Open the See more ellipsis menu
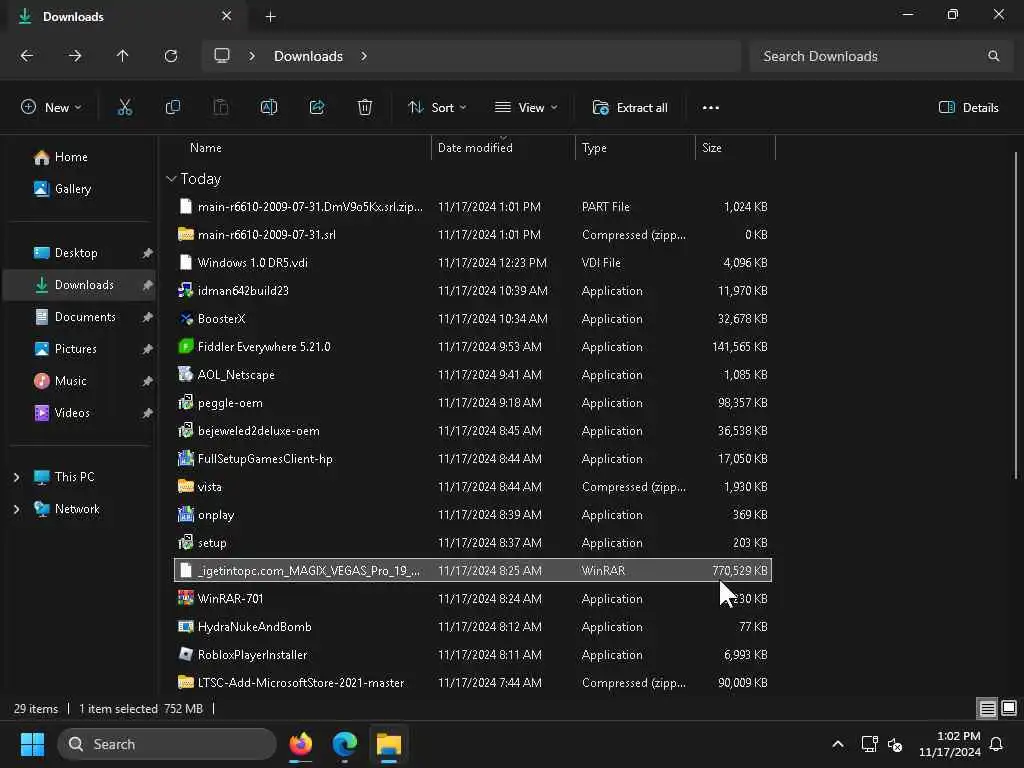Image resolution: width=1024 pixels, height=768 pixels. point(711,108)
